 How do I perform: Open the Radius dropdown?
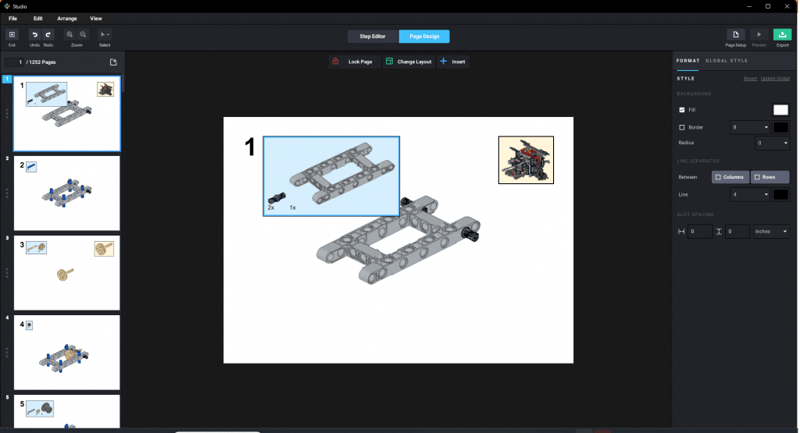pyautogui.click(x=772, y=143)
